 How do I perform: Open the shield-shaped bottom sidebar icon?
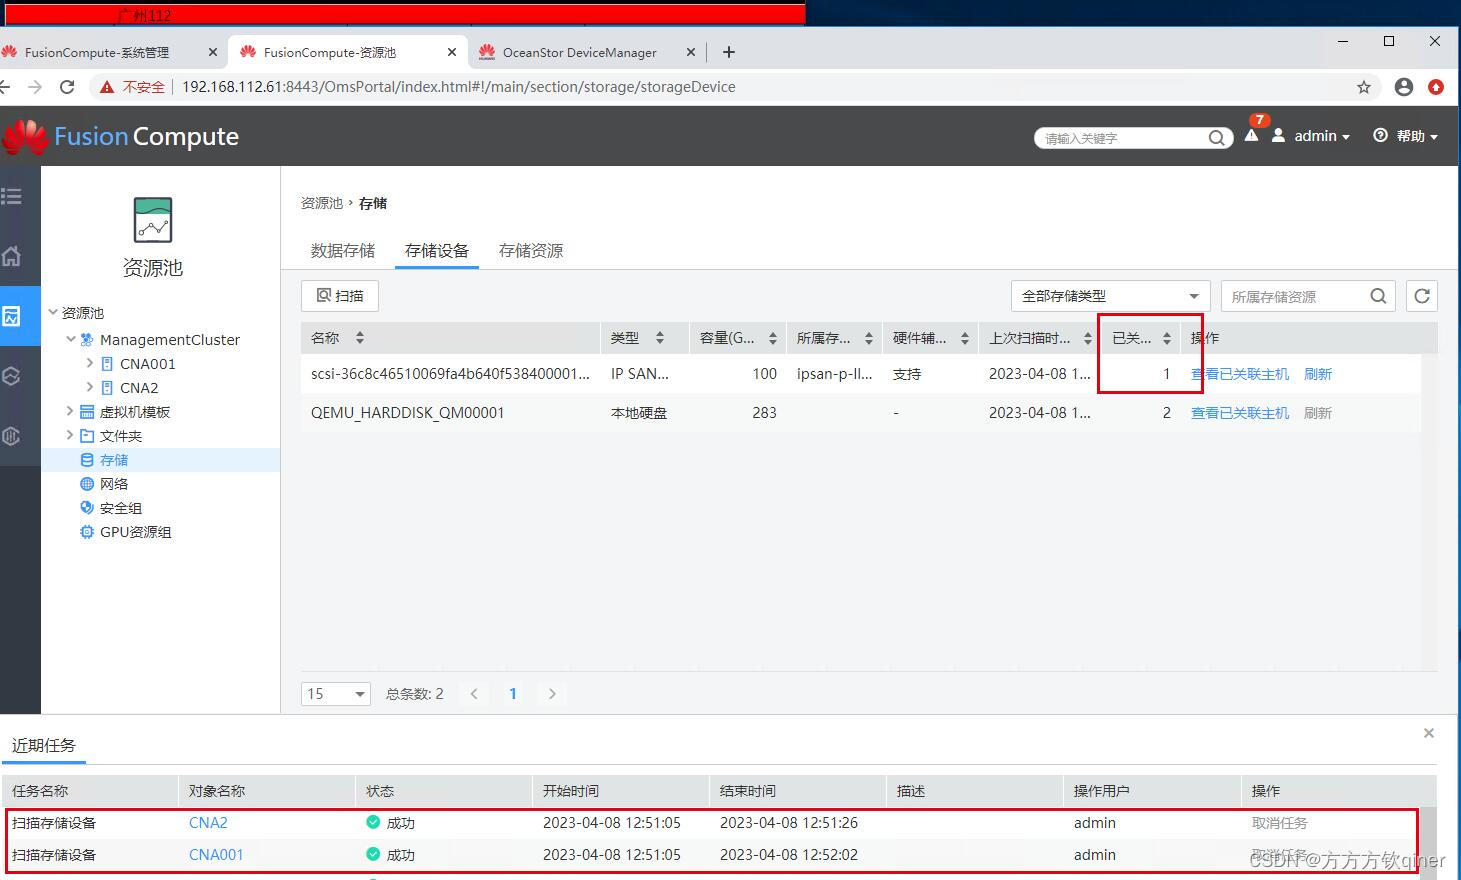coord(12,436)
